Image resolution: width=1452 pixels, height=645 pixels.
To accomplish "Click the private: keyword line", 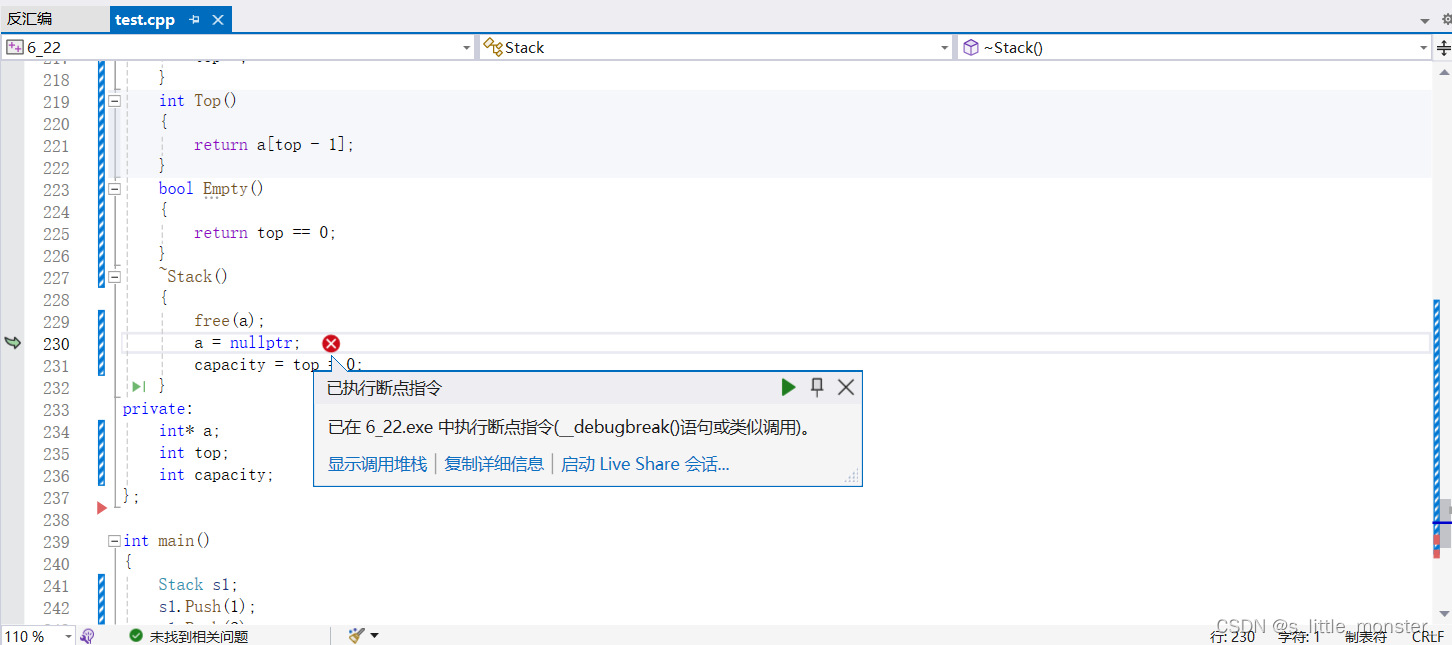I will 157,409.
